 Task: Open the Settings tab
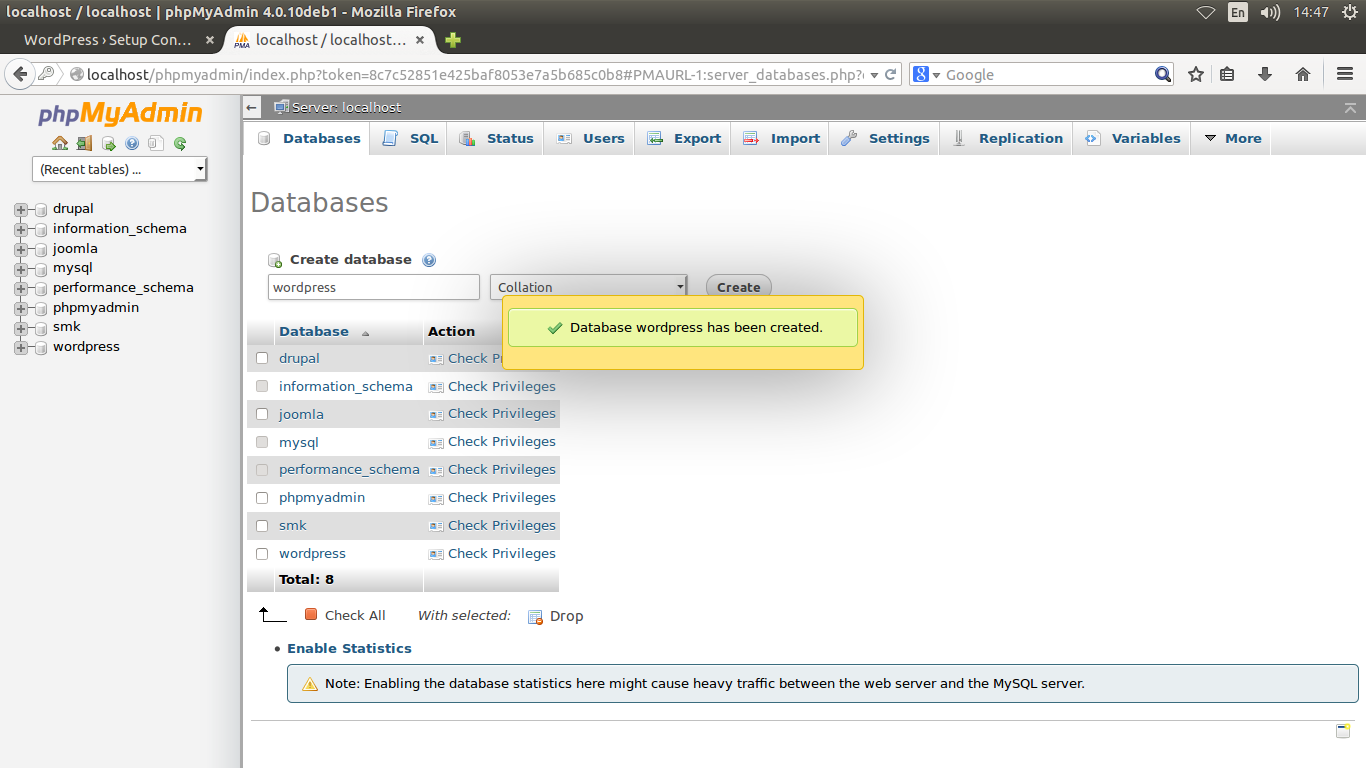pyautogui.click(x=885, y=138)
